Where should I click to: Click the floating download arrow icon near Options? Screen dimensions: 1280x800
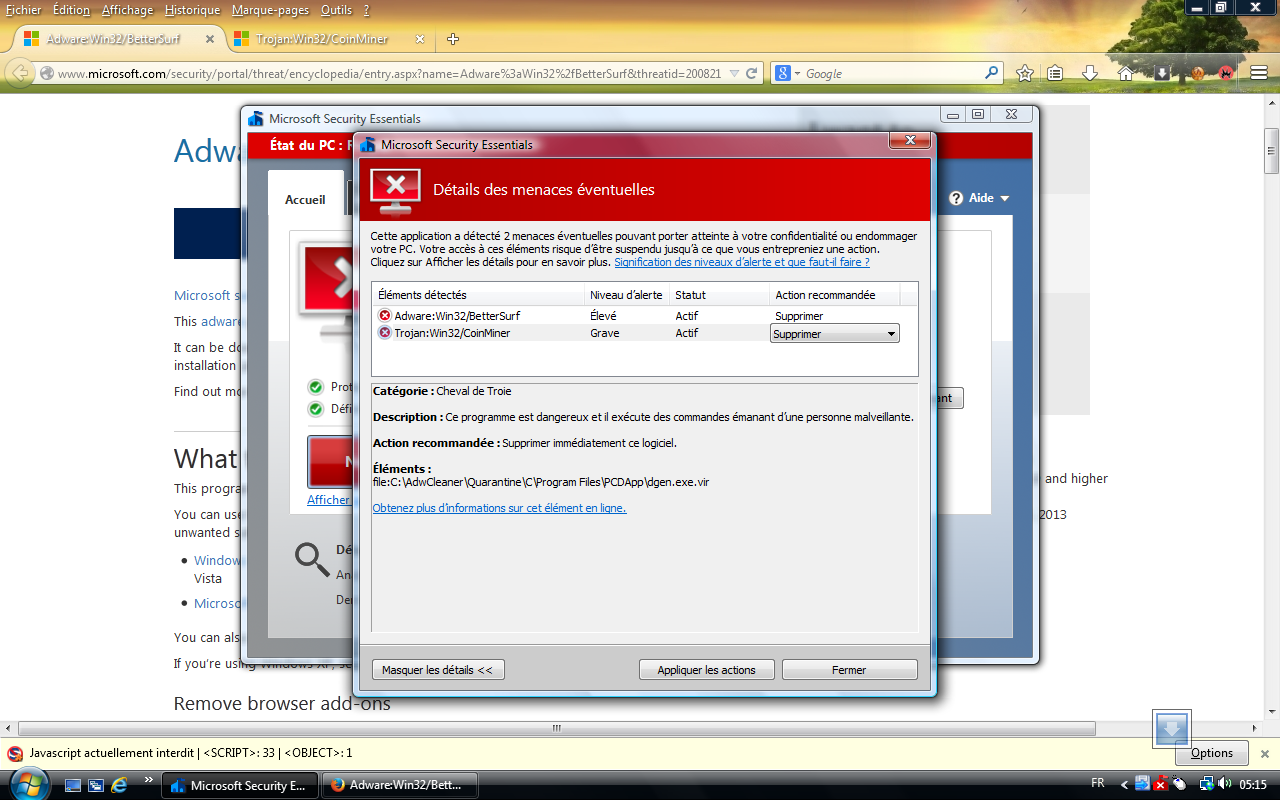[1172, 728]
